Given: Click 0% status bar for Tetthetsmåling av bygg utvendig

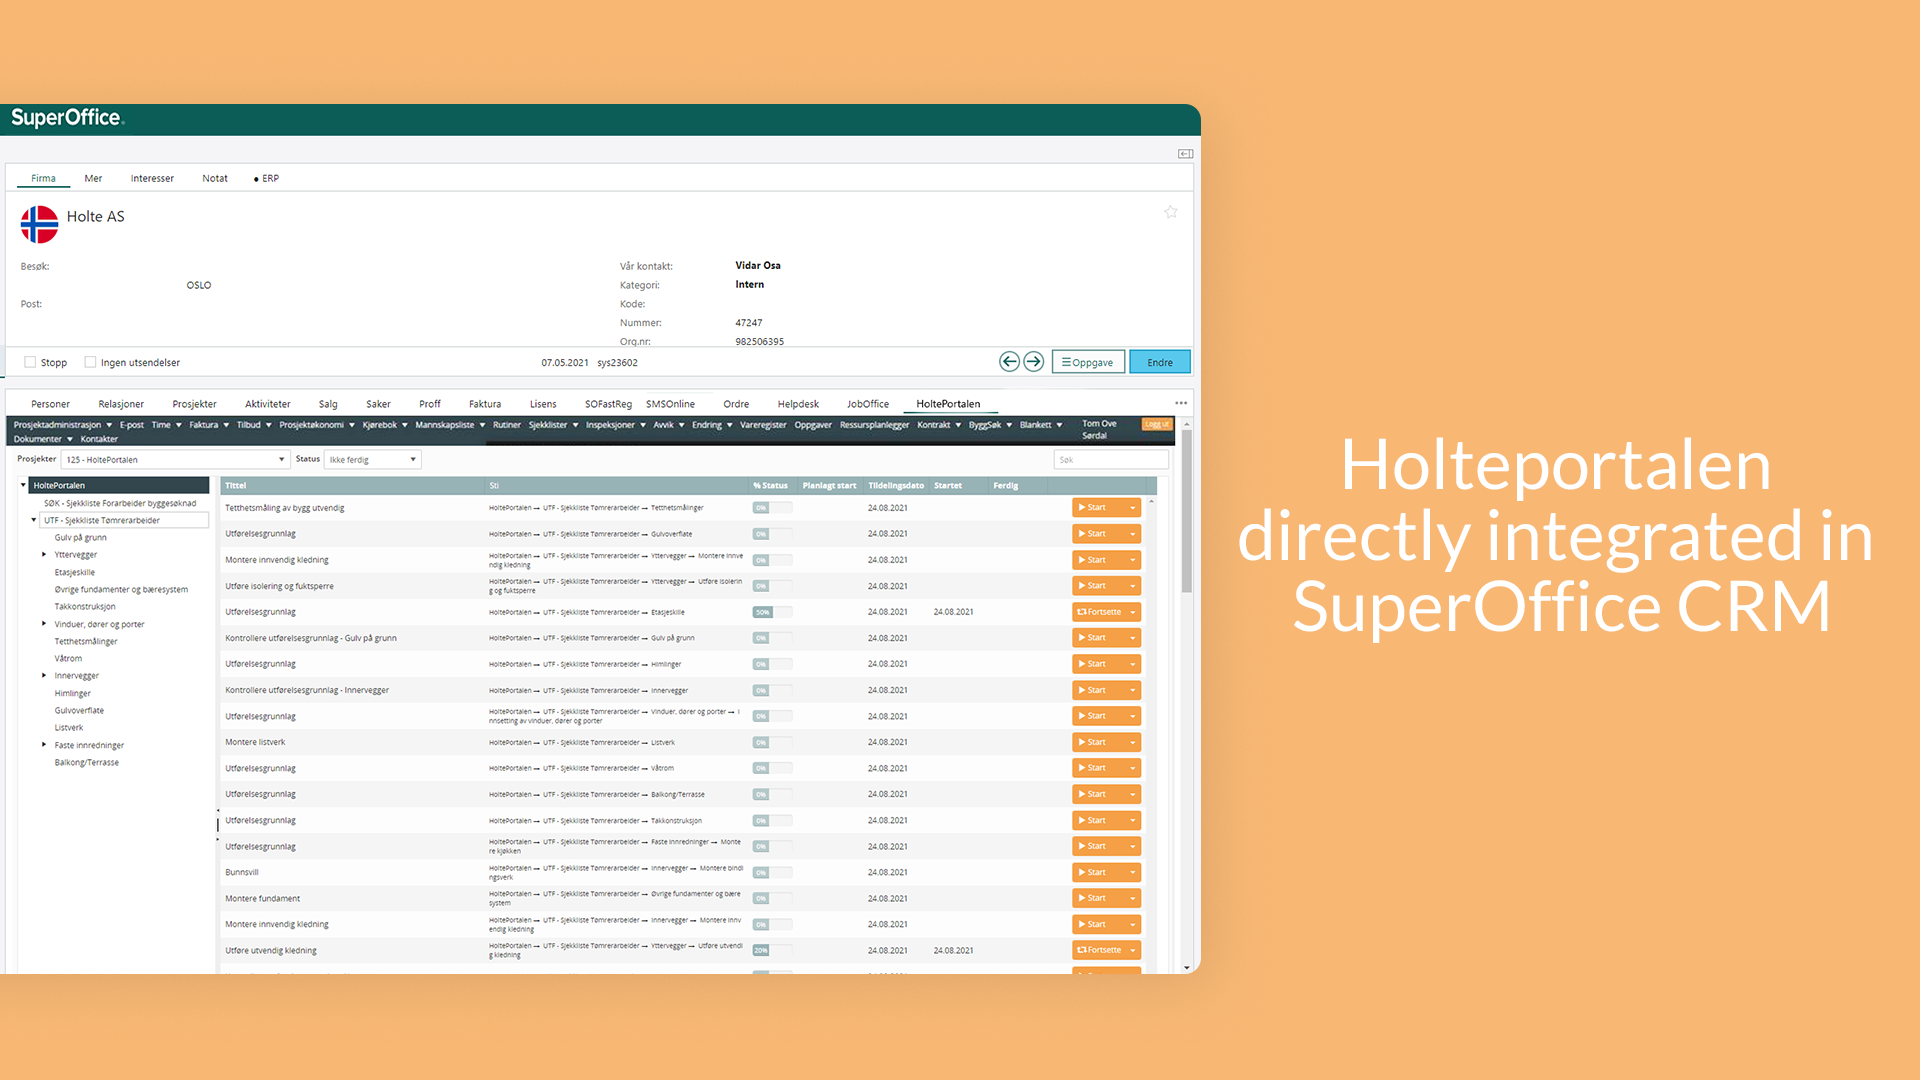Looking at the screenshot, I should pos(772,508).
